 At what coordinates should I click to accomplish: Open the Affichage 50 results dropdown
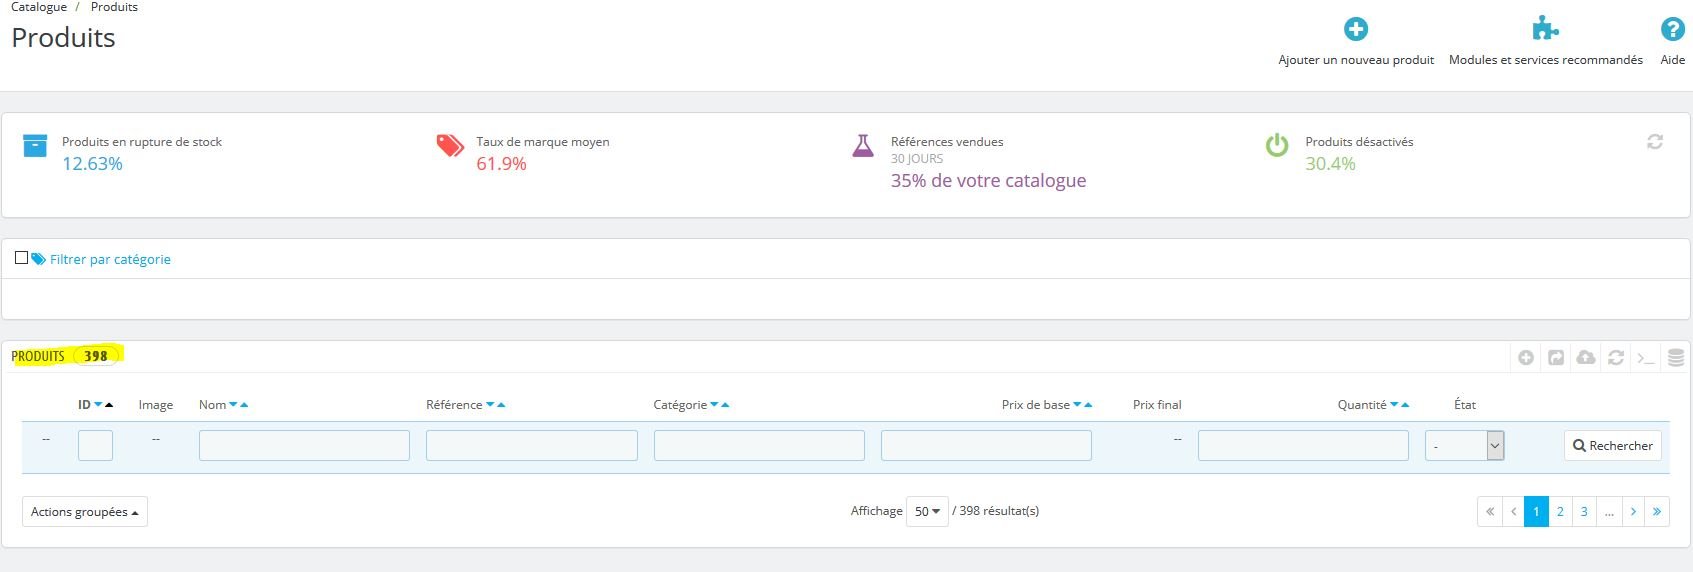927,511
